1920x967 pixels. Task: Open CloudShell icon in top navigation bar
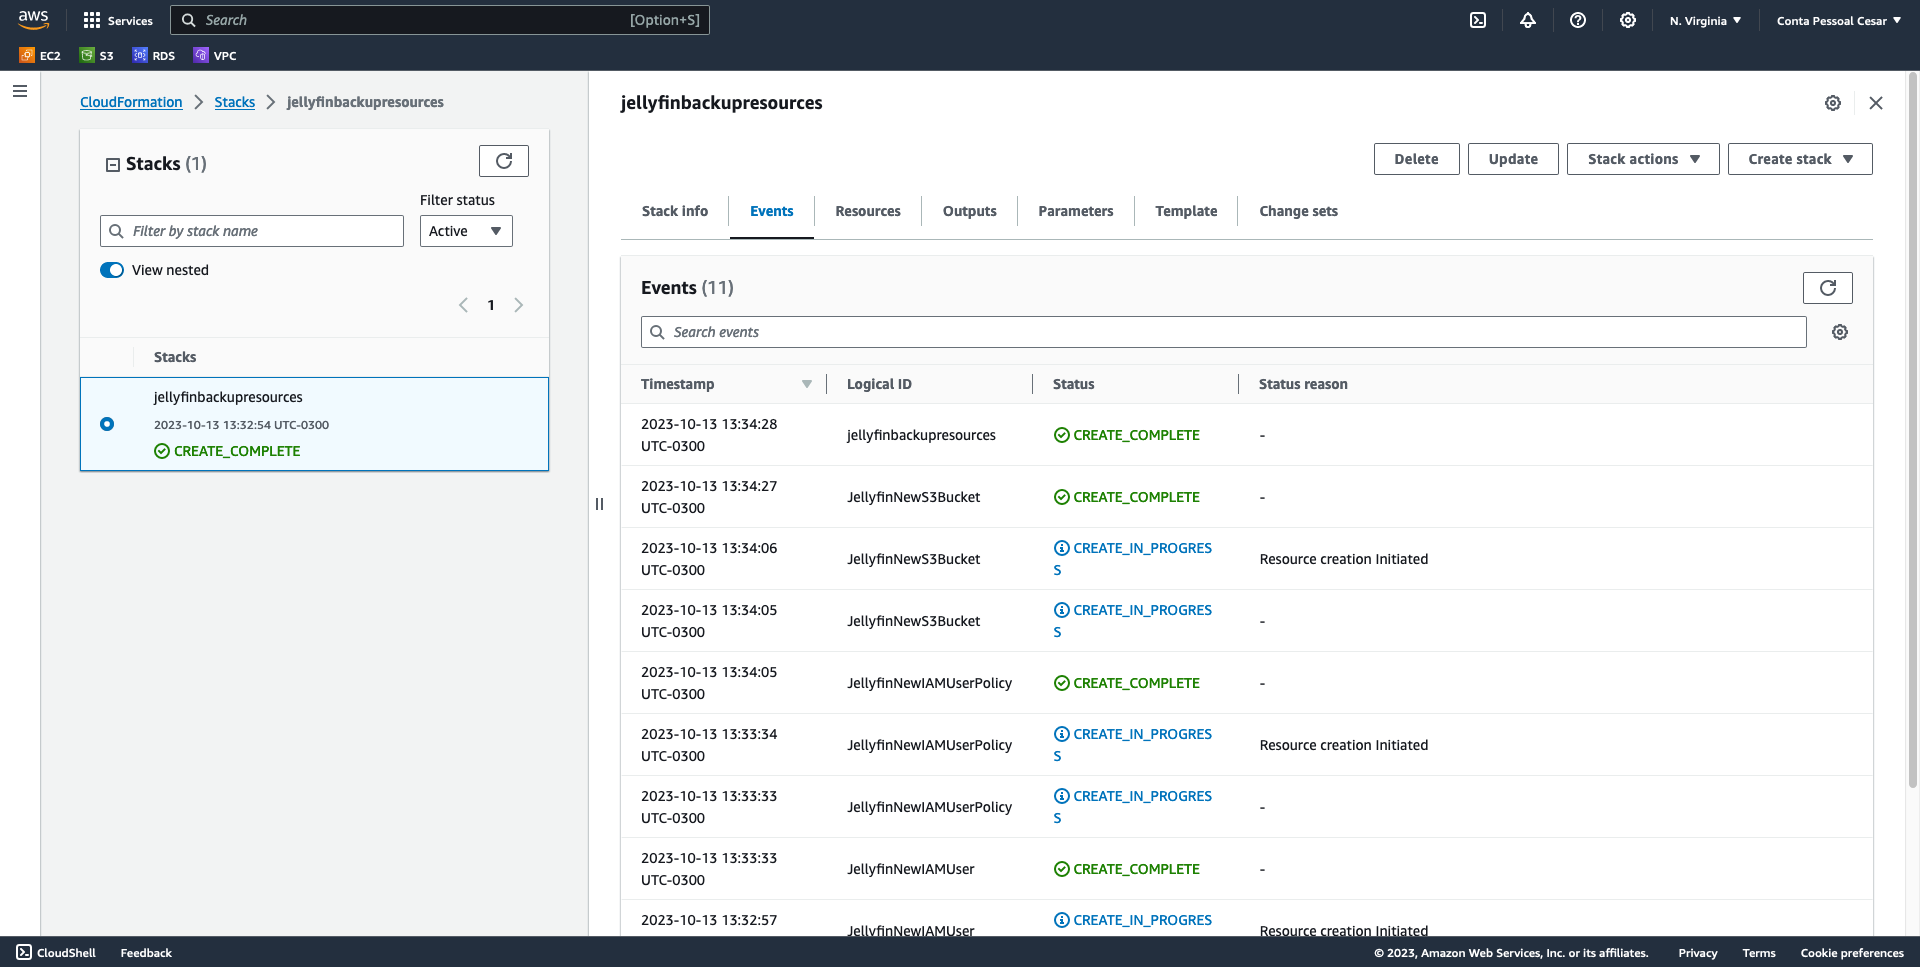[x=1478, y=20]
